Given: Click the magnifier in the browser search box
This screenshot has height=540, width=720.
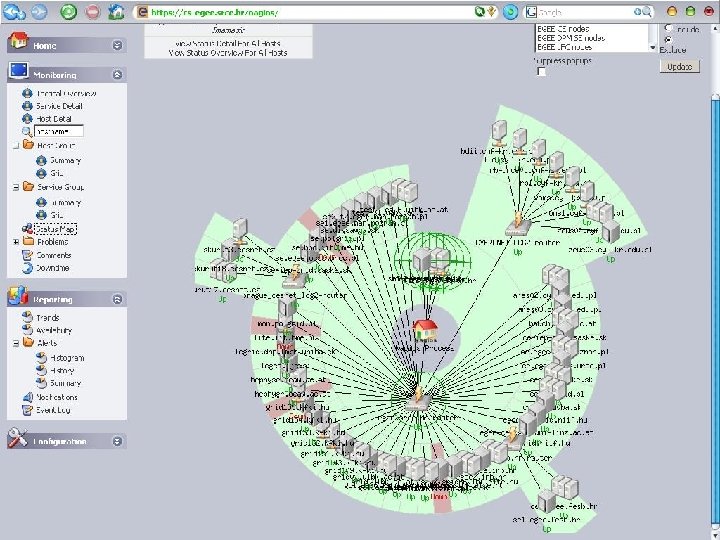Looking at the screenshot, I should [x=647, y=12].
